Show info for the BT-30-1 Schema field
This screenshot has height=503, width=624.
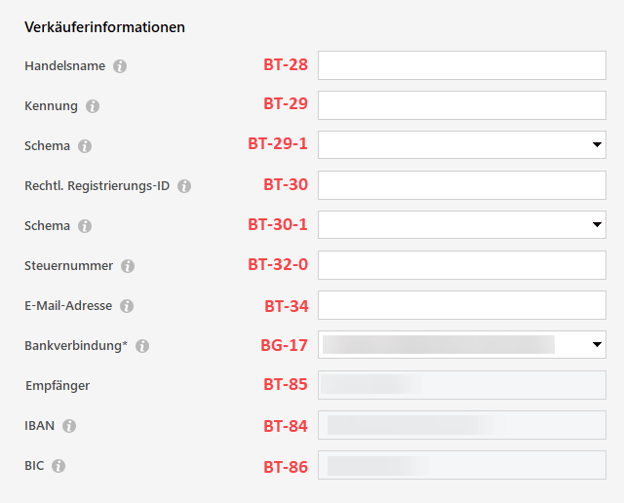click(x=85, y=226)
